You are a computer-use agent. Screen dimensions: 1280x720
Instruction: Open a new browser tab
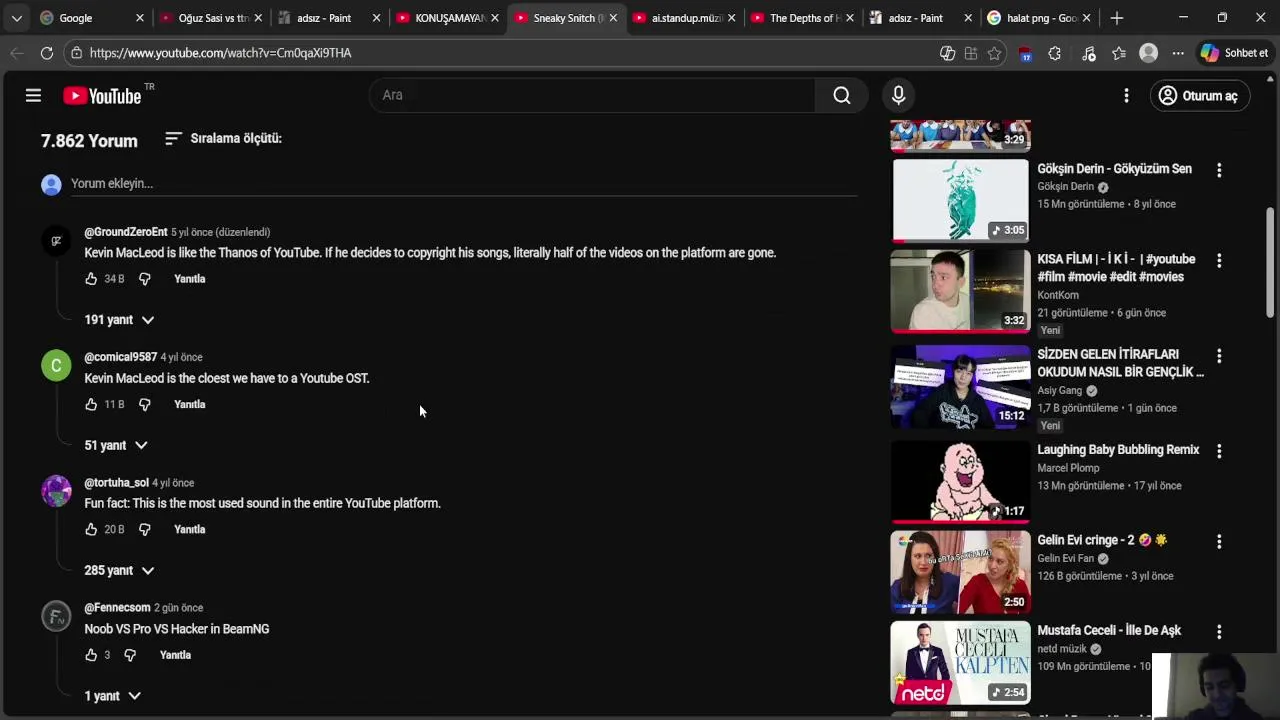tap(1116, 18)
